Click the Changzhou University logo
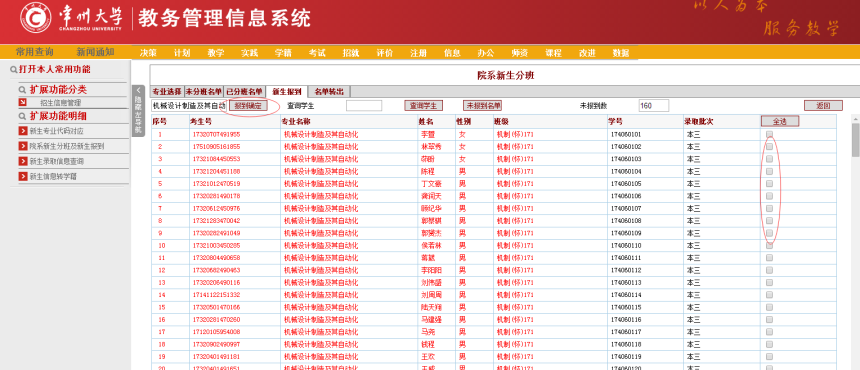The width and height of the screenshot is (860, 370). click(36, 18)
